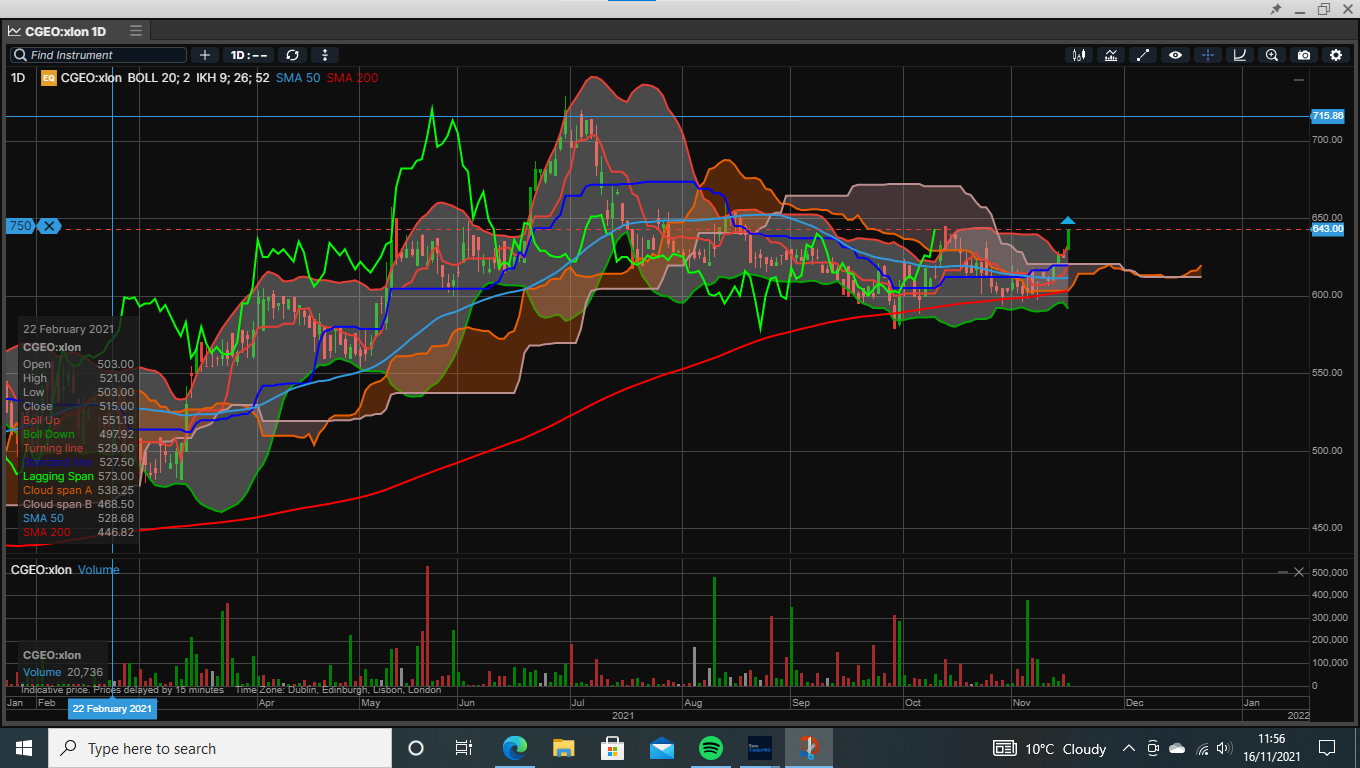Toggle the eye visibility option
The height and width of the screenshot is (768, 1360).
pyautogui.click(x=1175, y=55)
